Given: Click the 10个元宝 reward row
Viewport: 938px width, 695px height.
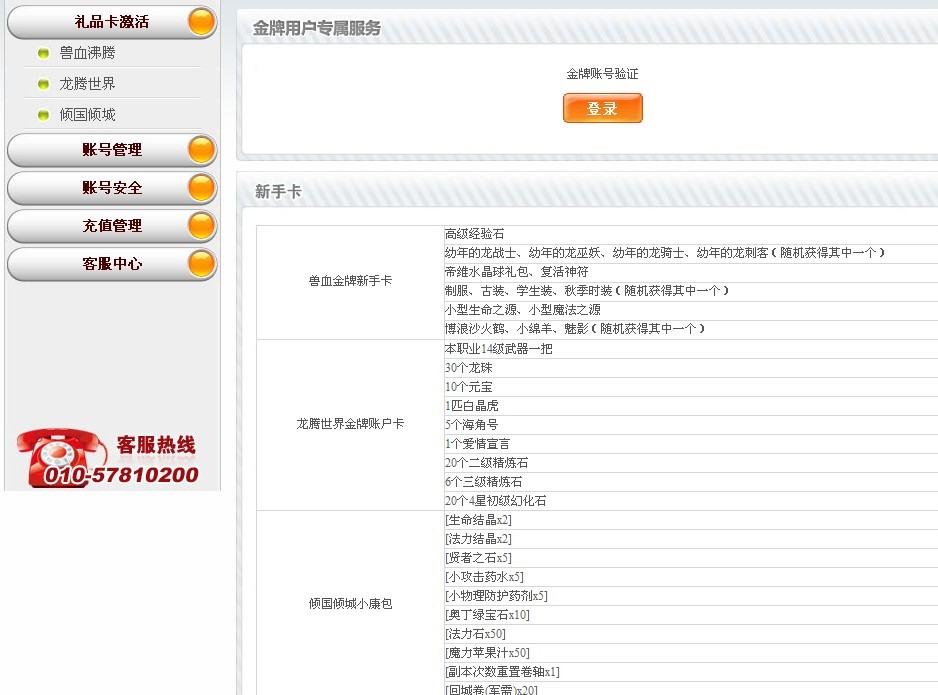Looking at the screenshot, I should 469,387.
